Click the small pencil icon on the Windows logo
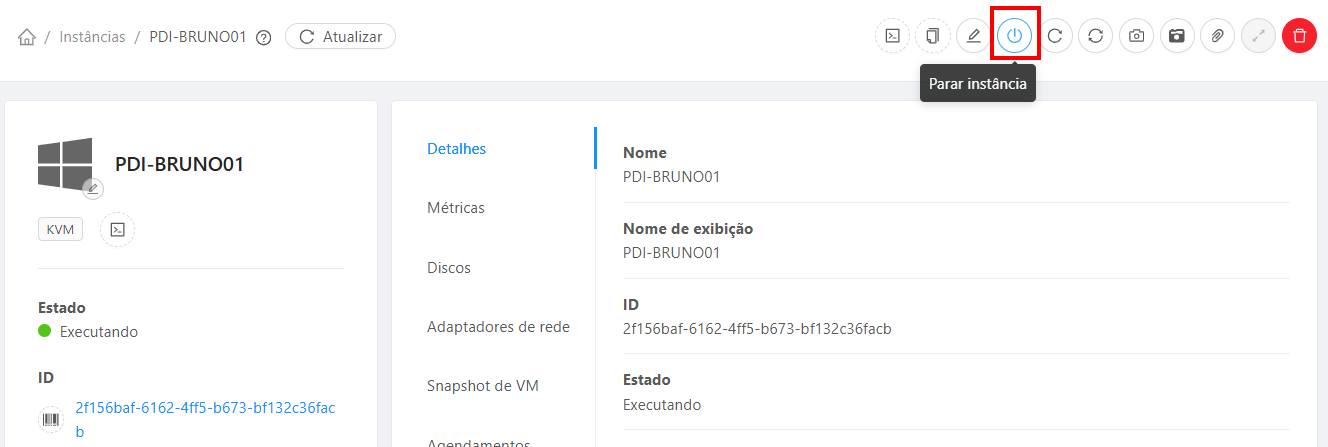Viewport: 1328px width, 447px height. point(93,188)
